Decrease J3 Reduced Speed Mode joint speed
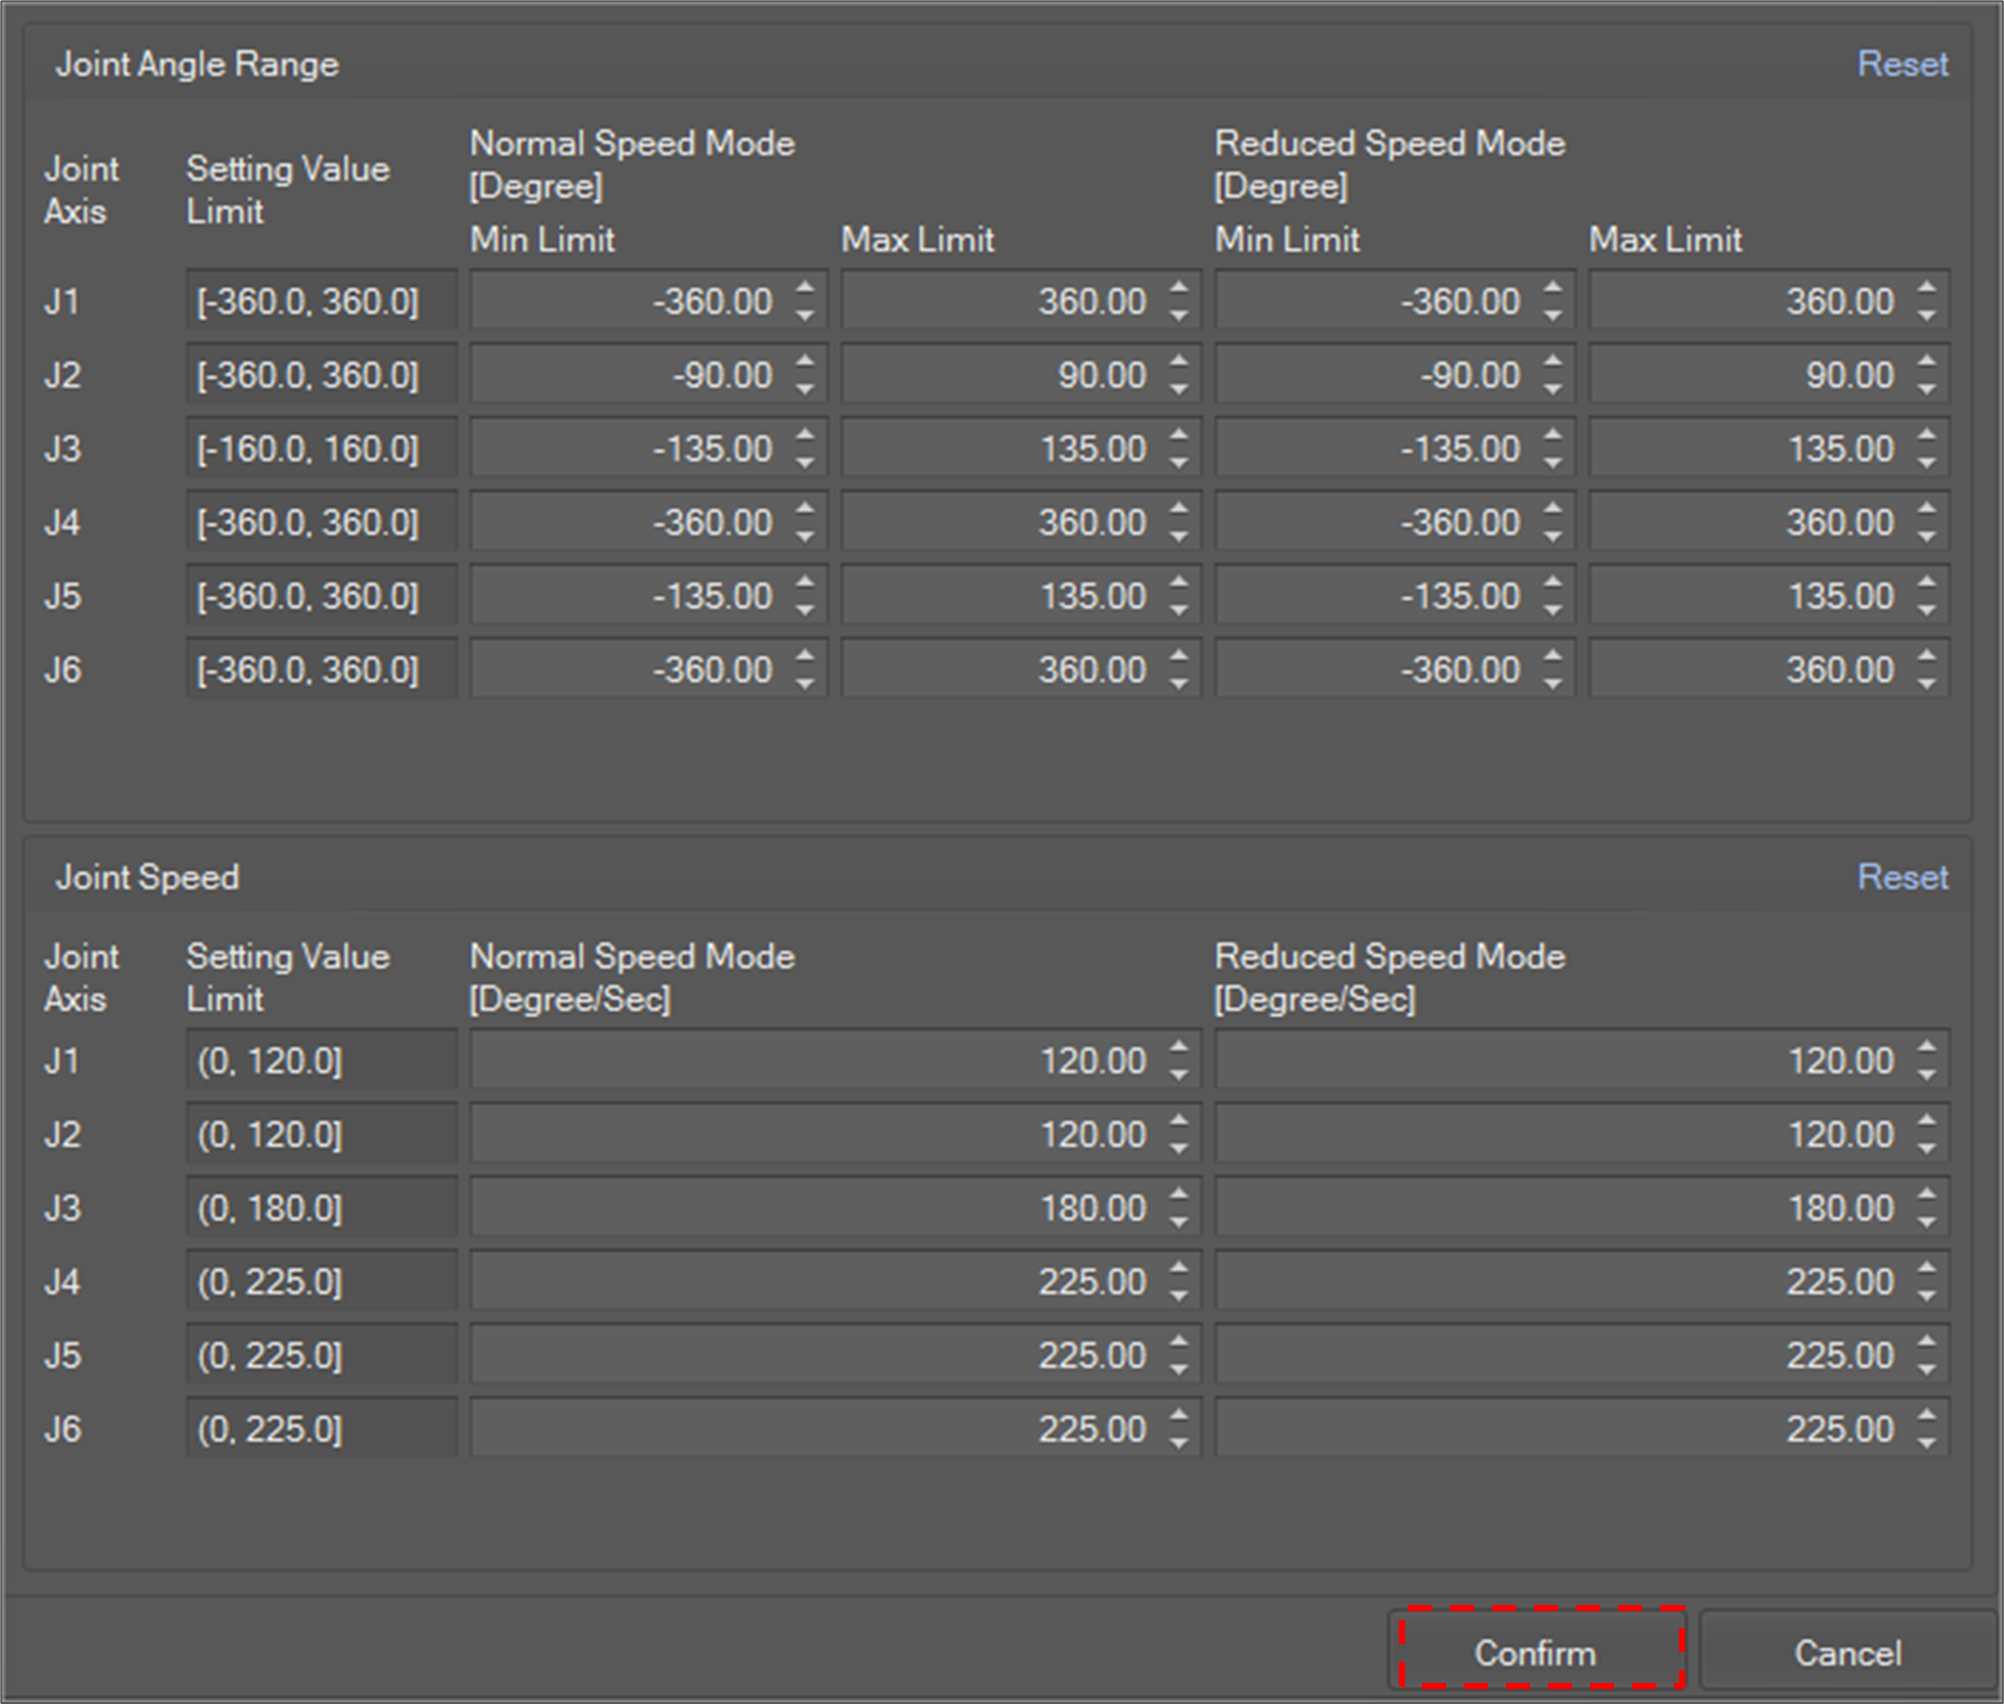The image size is (2004, 1704). (1926, 1222)
